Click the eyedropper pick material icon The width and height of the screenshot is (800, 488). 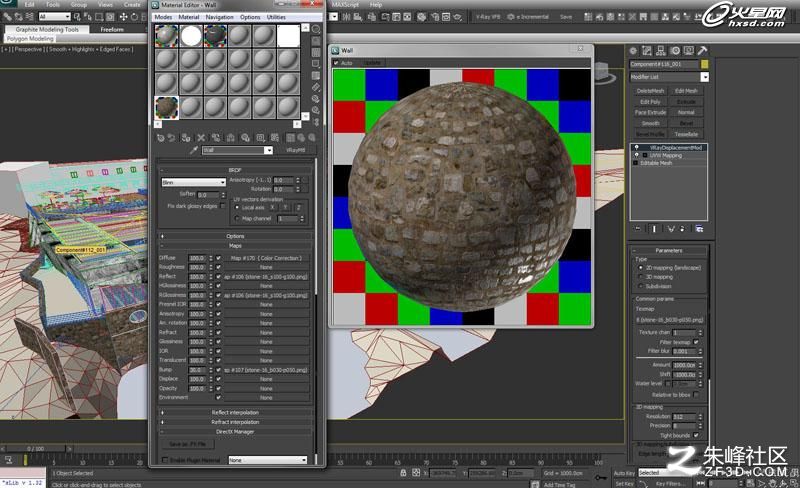(193, 150)
